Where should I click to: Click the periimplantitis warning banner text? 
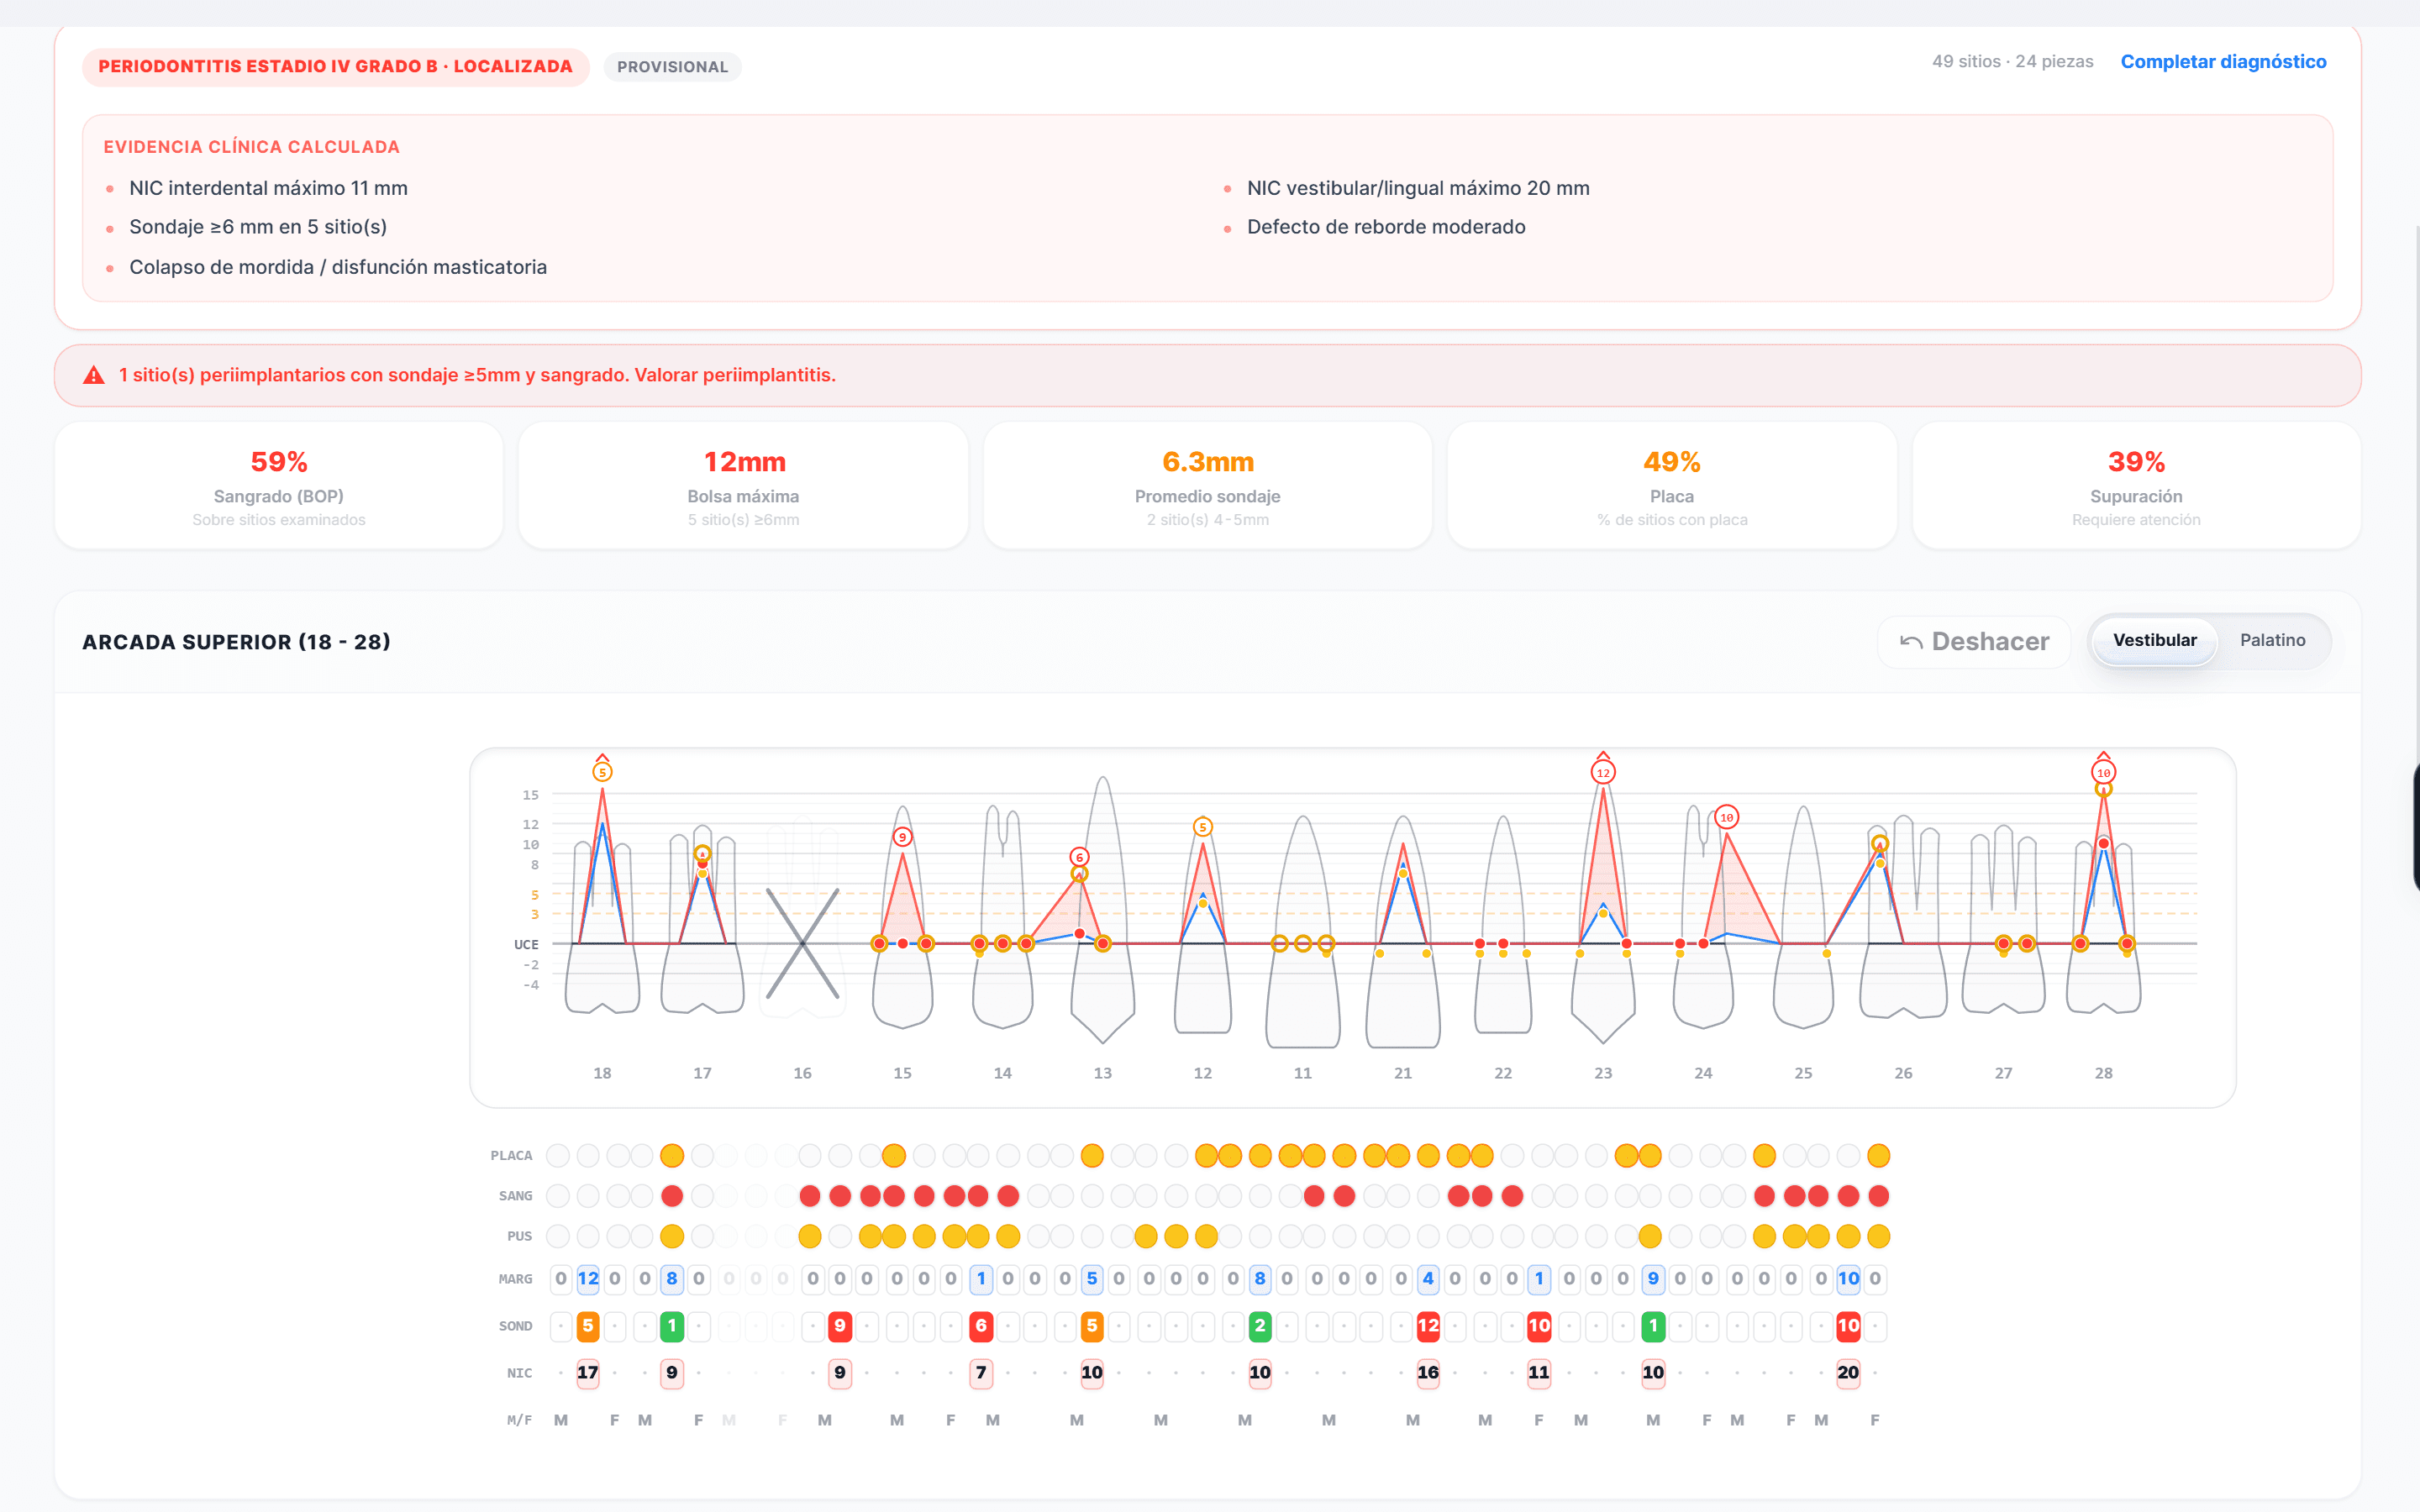[477, 375]
